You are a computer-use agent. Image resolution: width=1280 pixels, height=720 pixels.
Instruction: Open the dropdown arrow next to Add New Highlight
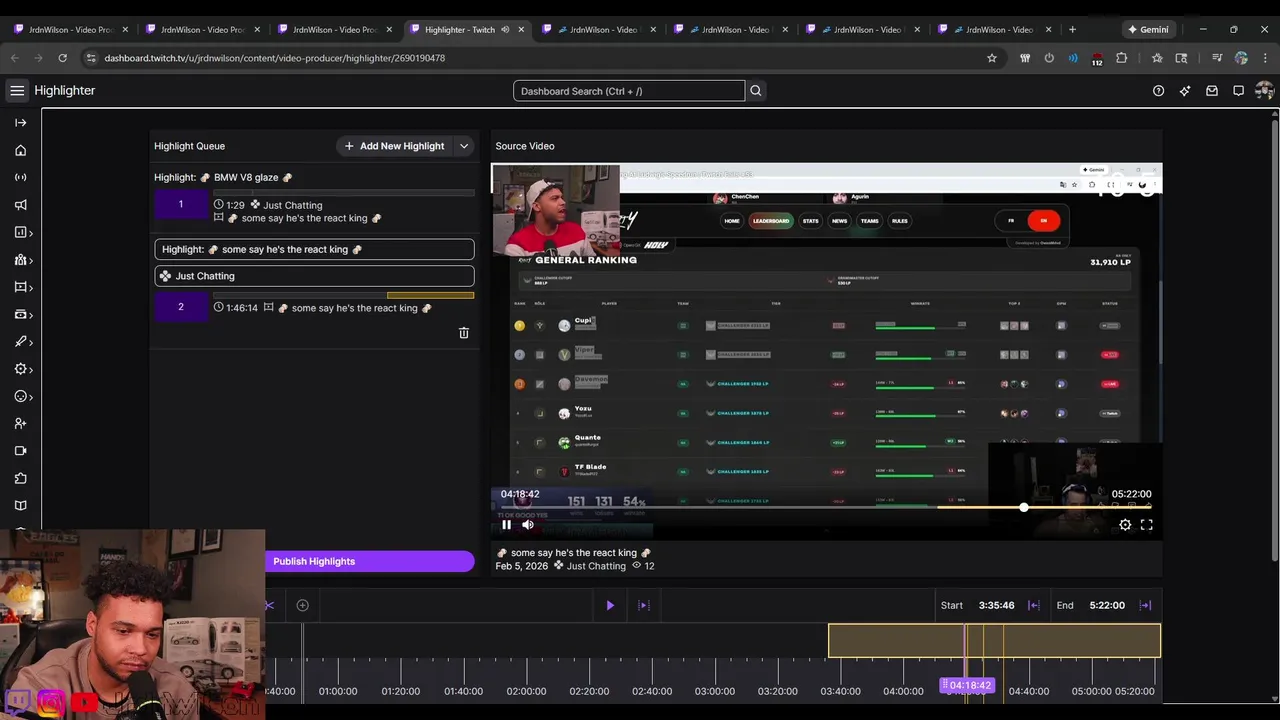(464, 146)
